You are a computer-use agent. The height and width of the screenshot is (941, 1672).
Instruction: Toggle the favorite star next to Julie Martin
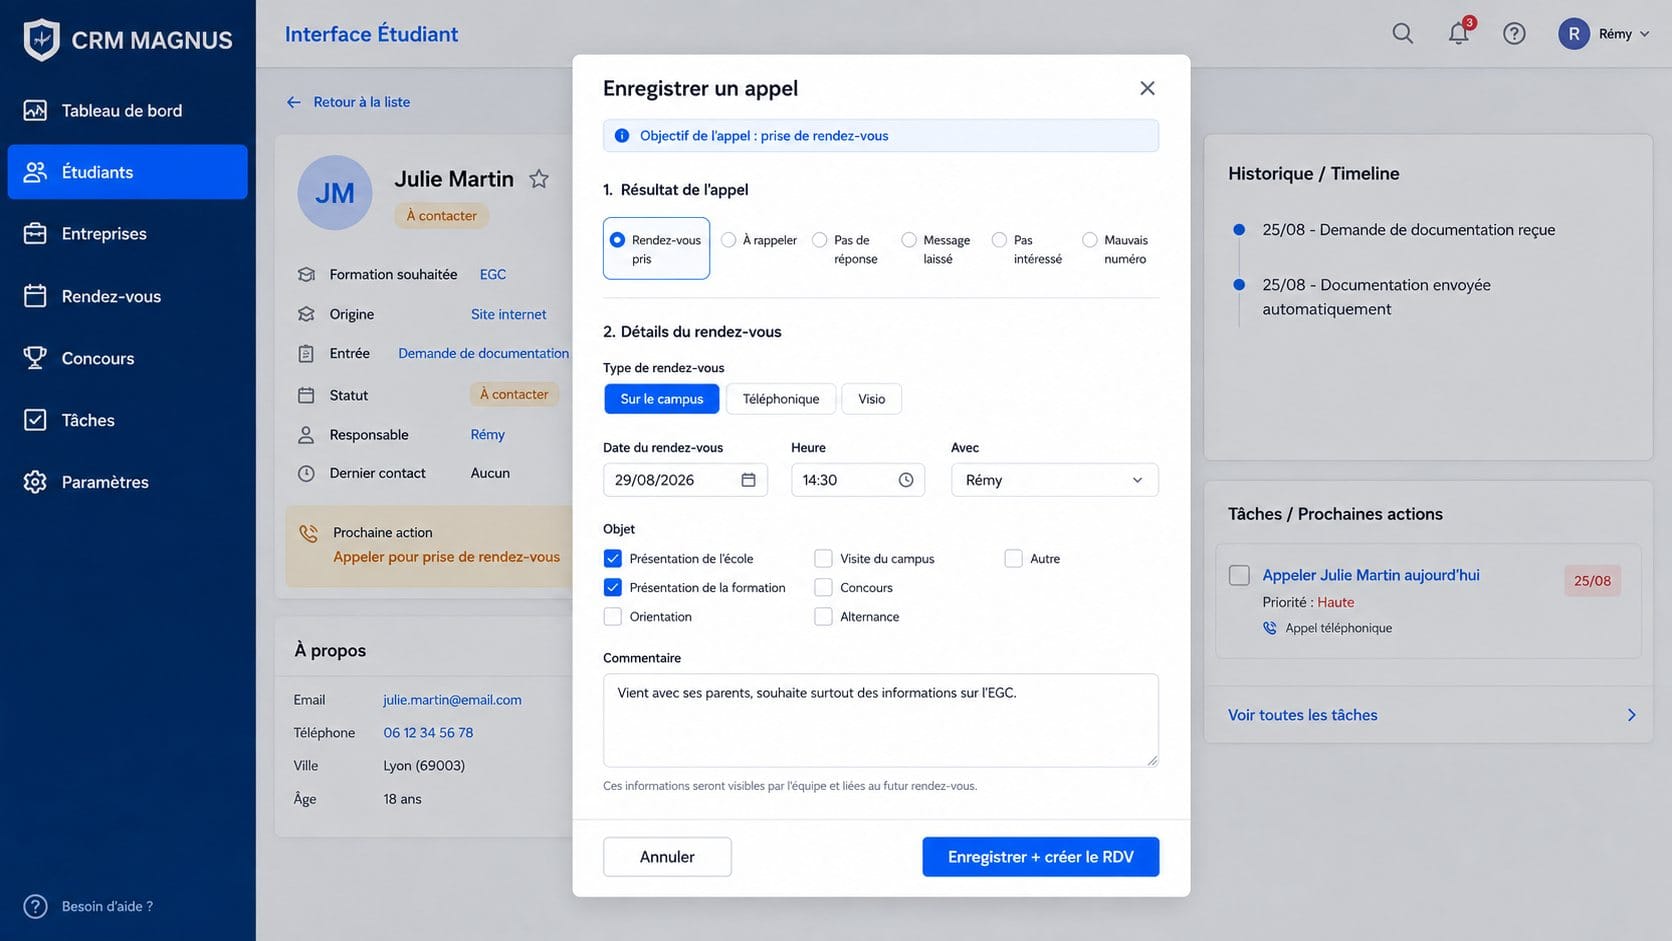tap(539, 179)
